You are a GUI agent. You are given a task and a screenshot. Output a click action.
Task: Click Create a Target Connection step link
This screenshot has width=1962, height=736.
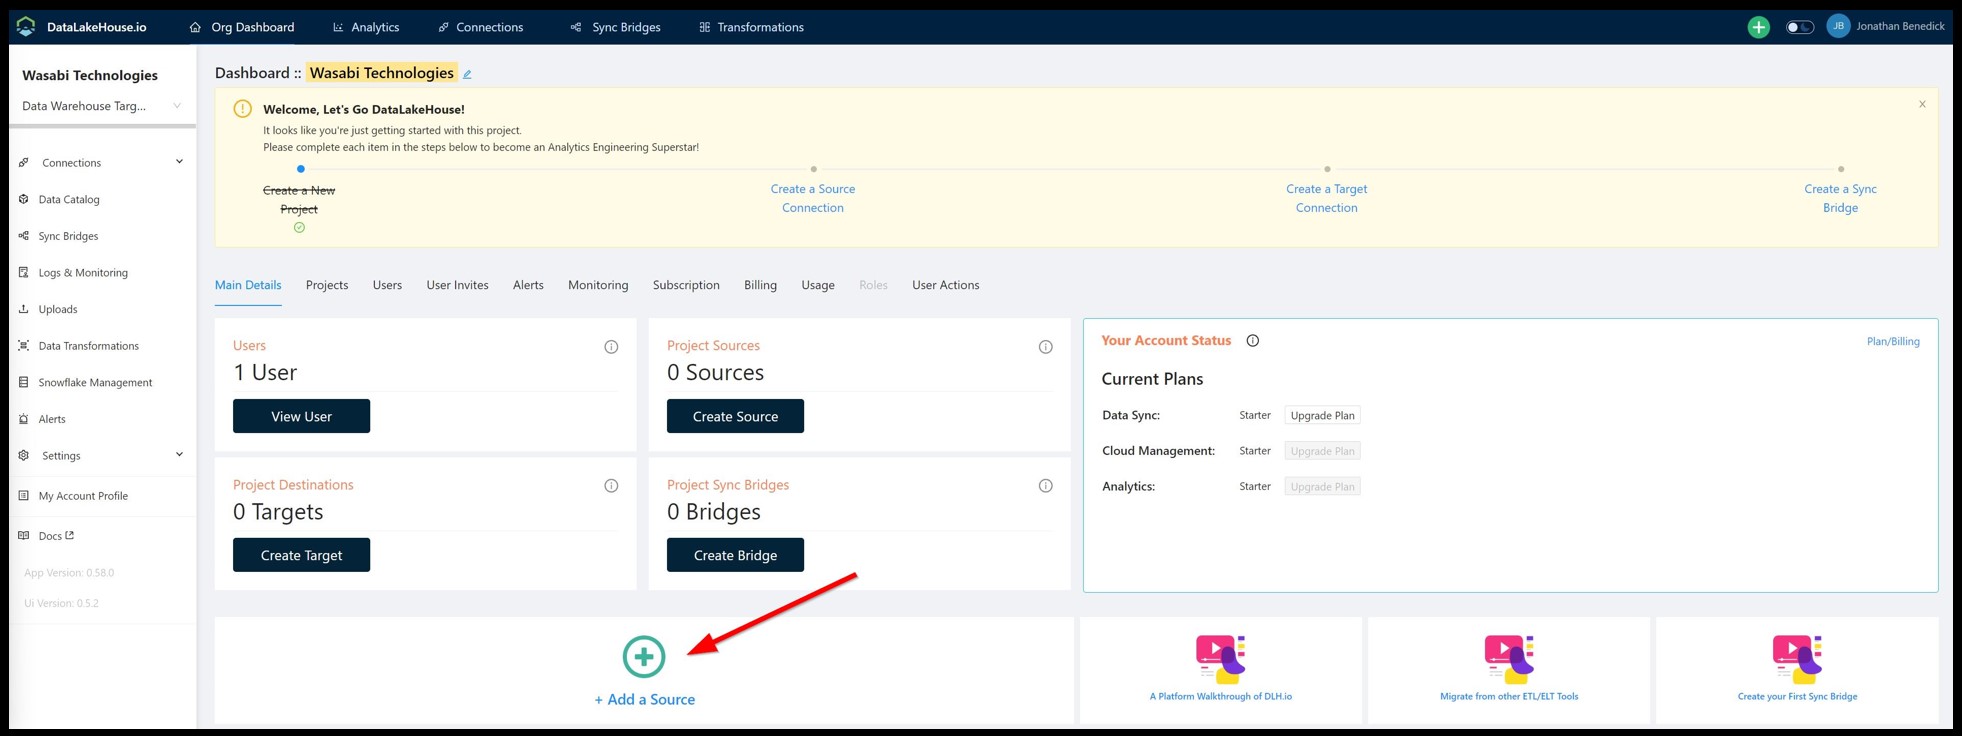coord(1327,198)
